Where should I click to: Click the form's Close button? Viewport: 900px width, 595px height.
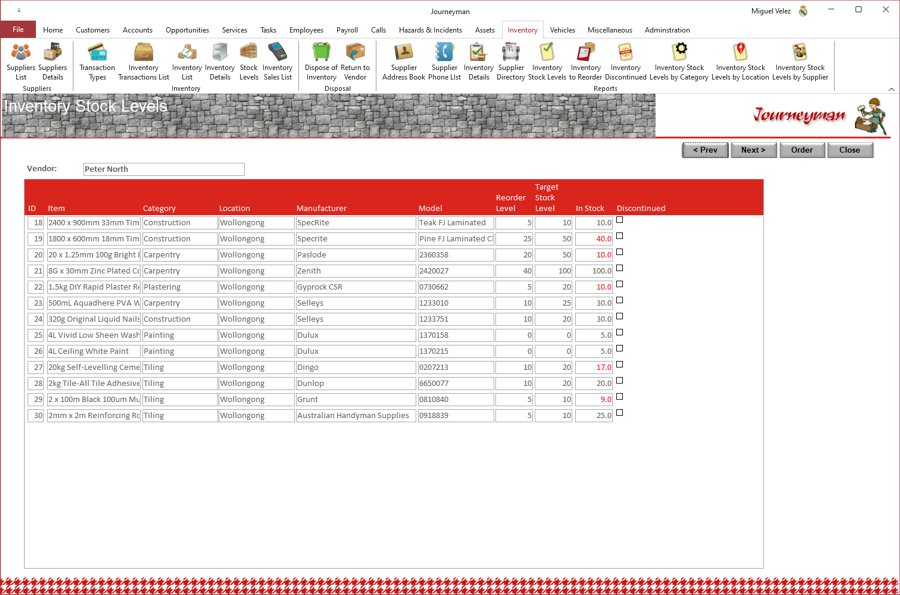pos(850,150)
